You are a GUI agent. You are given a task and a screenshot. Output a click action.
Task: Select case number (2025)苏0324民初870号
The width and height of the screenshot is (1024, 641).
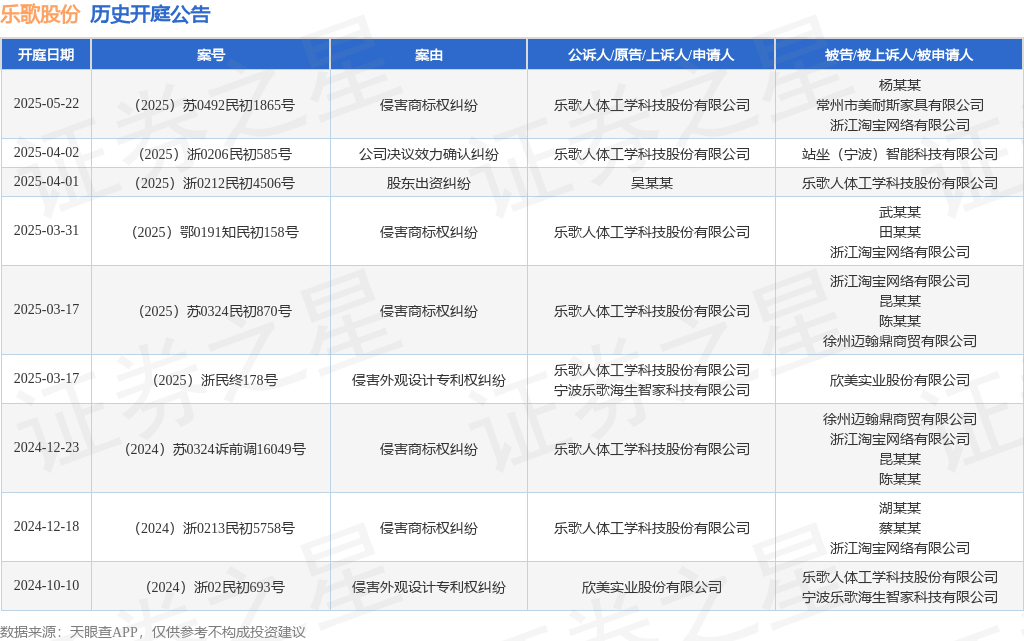click(214, 311)
